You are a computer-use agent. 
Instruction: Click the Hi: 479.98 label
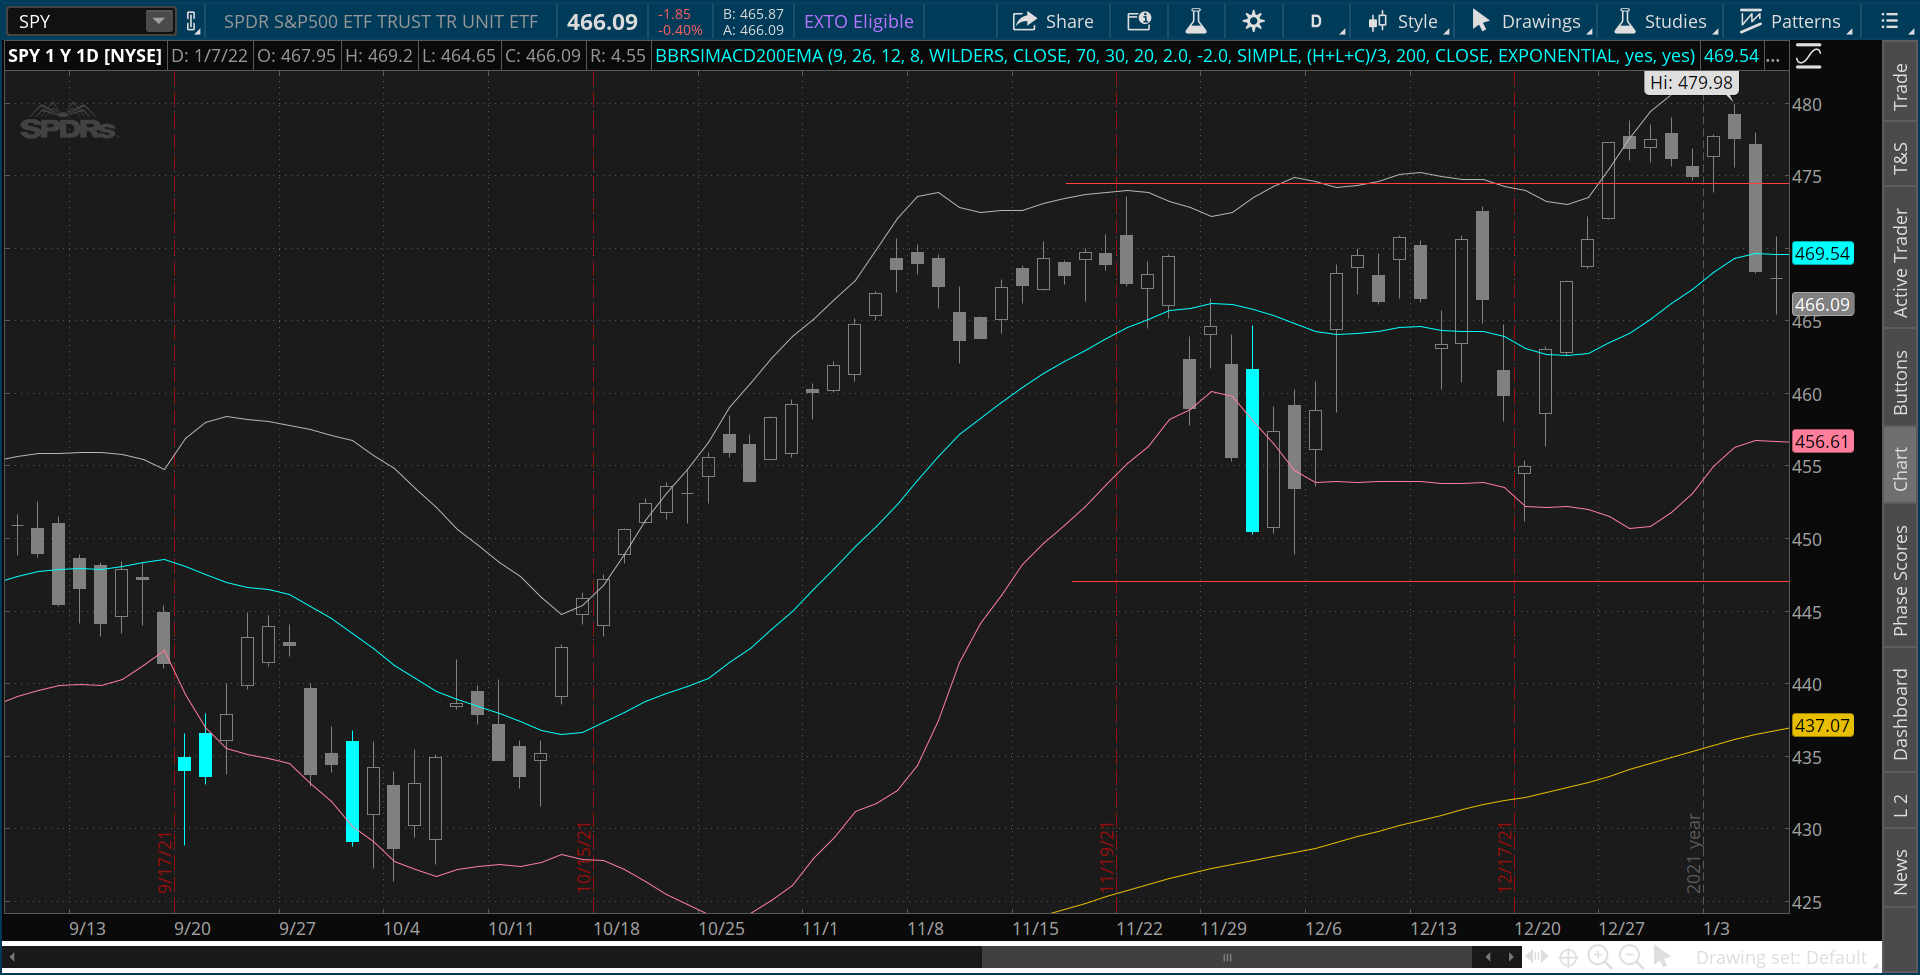[1691, 83]
